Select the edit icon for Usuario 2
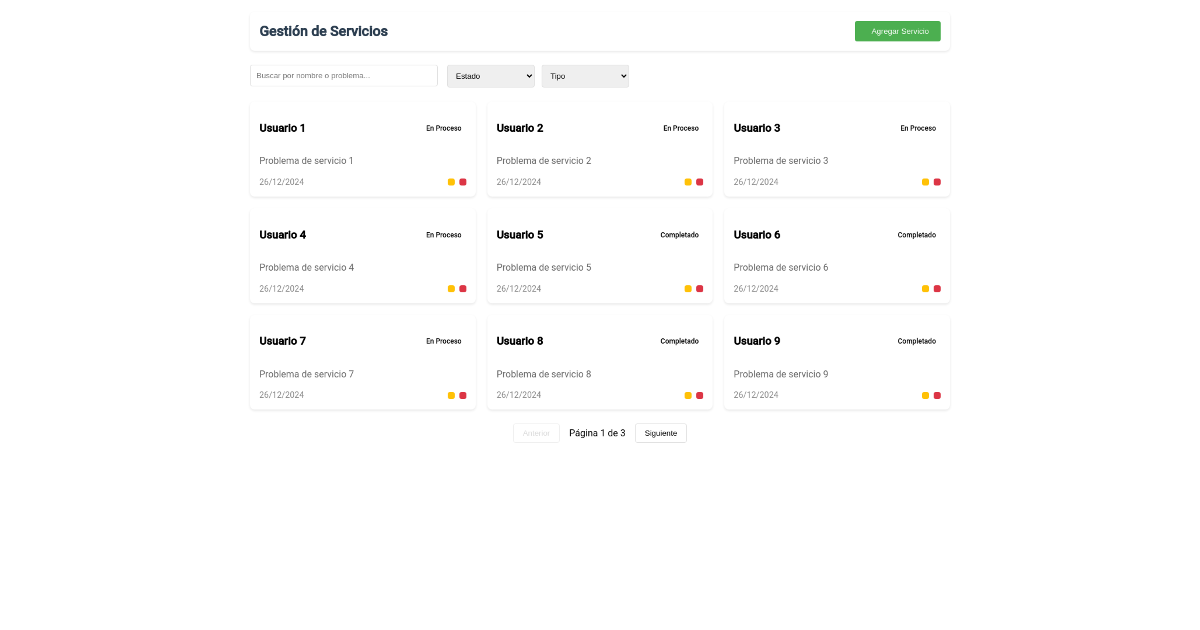Screen dimensions: 1200x630 687,181
